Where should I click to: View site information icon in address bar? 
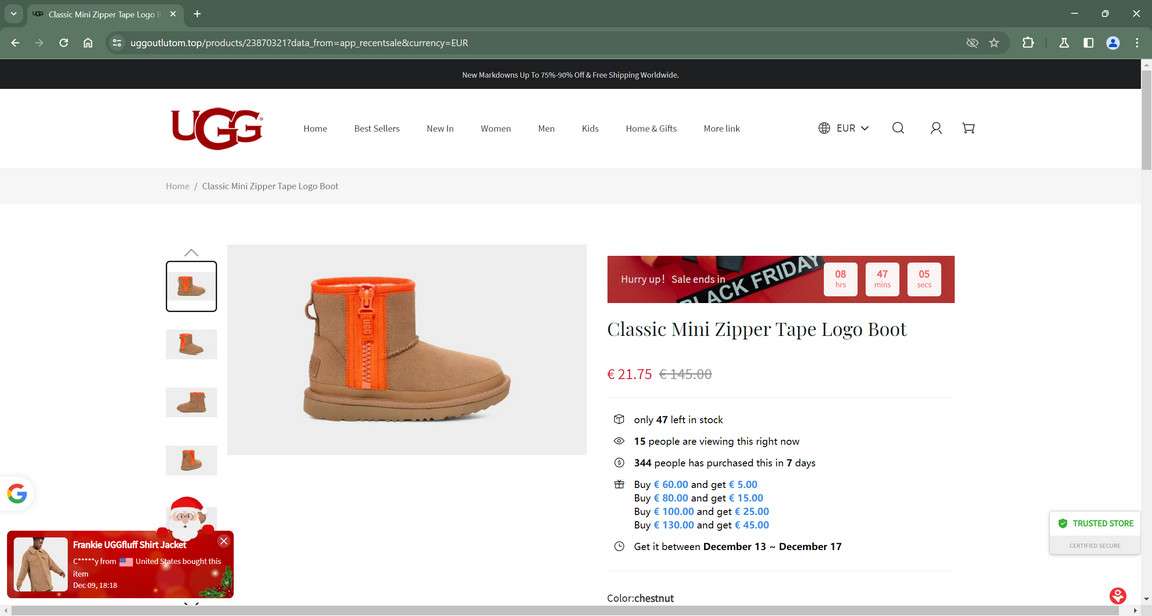117,43
